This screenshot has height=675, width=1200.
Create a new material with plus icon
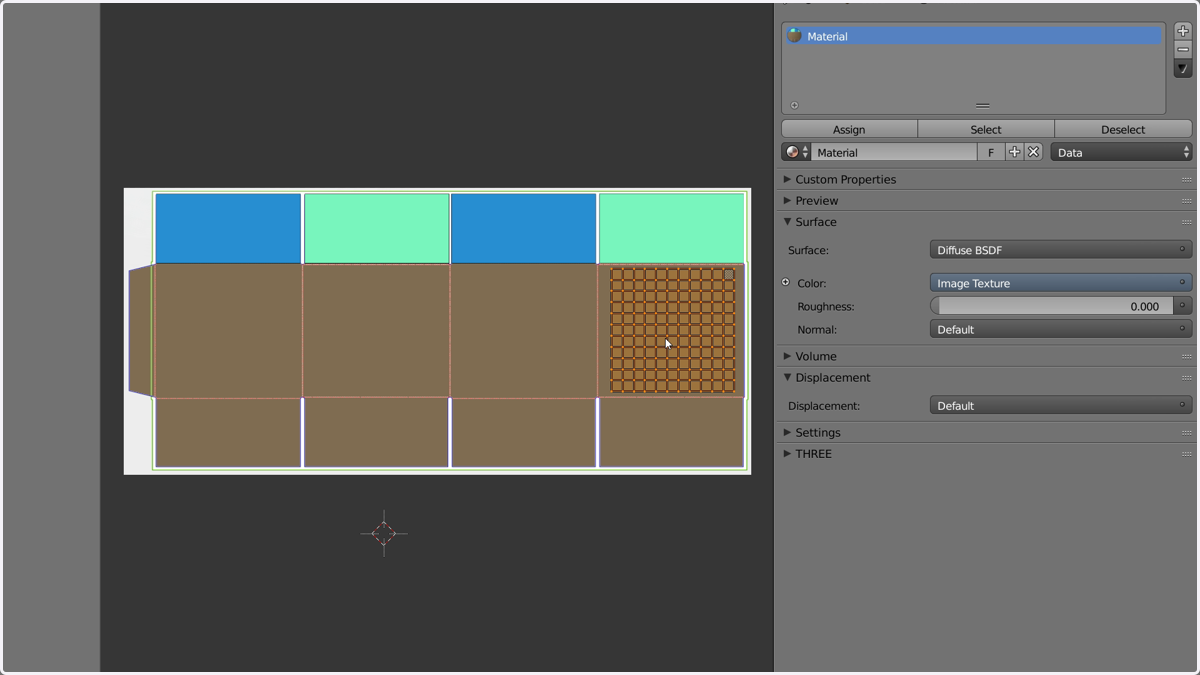1015,152
